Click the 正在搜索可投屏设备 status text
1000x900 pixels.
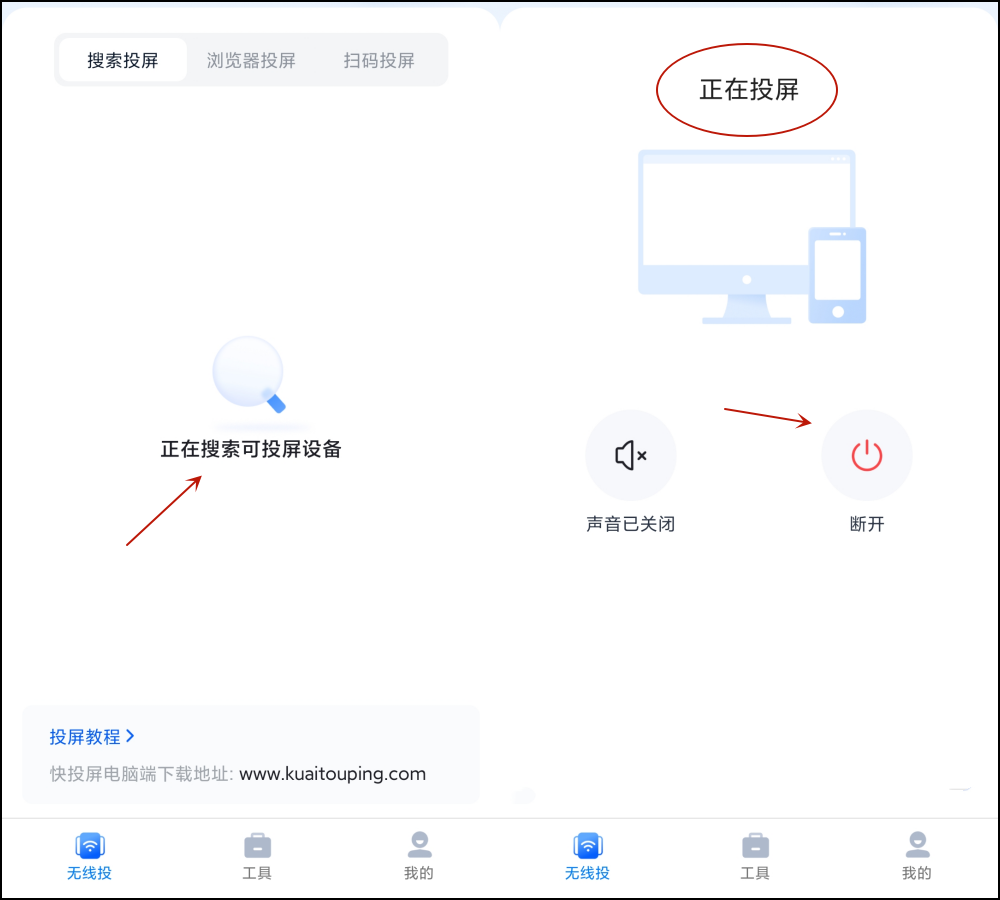pyautogui.click(x=251, y=450)
